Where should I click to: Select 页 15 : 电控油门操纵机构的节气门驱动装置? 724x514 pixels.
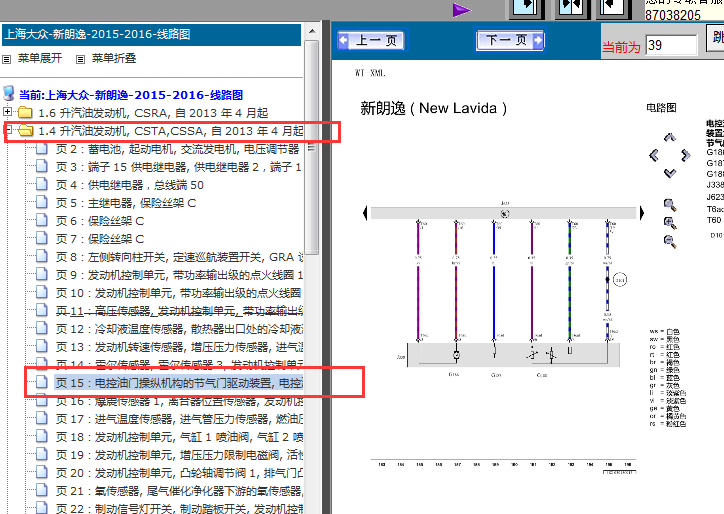click(x=179, y=383)
